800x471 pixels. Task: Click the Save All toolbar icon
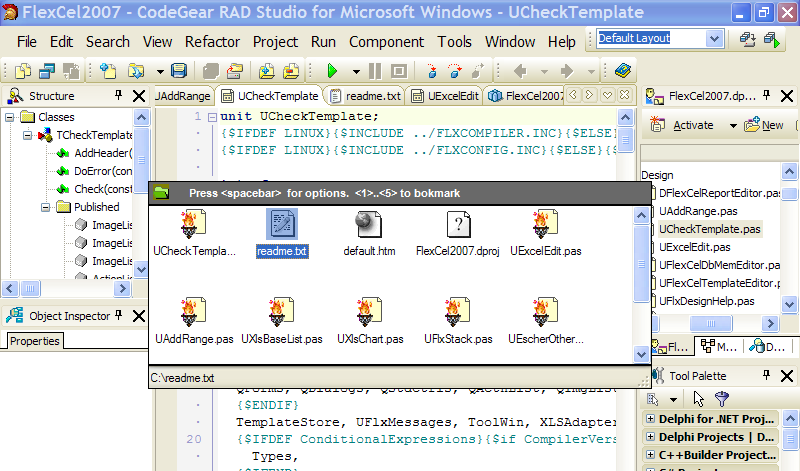point(210,71)
